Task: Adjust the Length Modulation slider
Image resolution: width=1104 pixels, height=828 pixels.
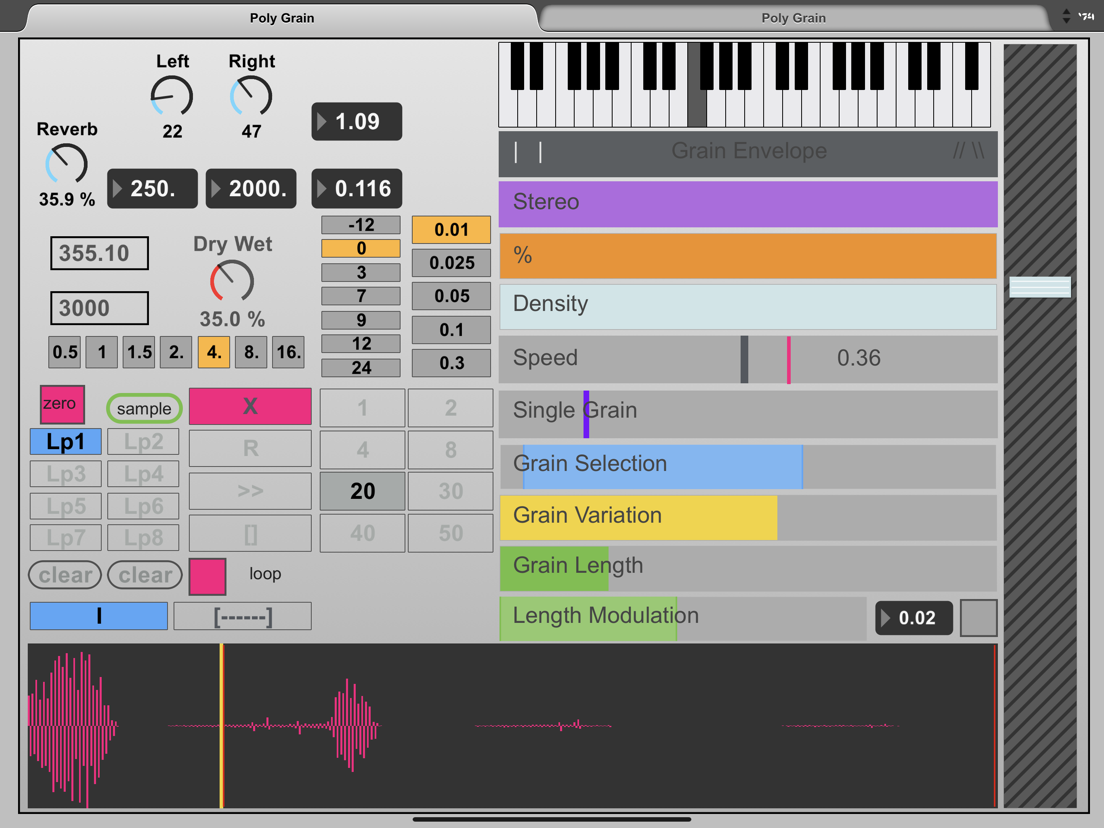Action: coord(683,618)
